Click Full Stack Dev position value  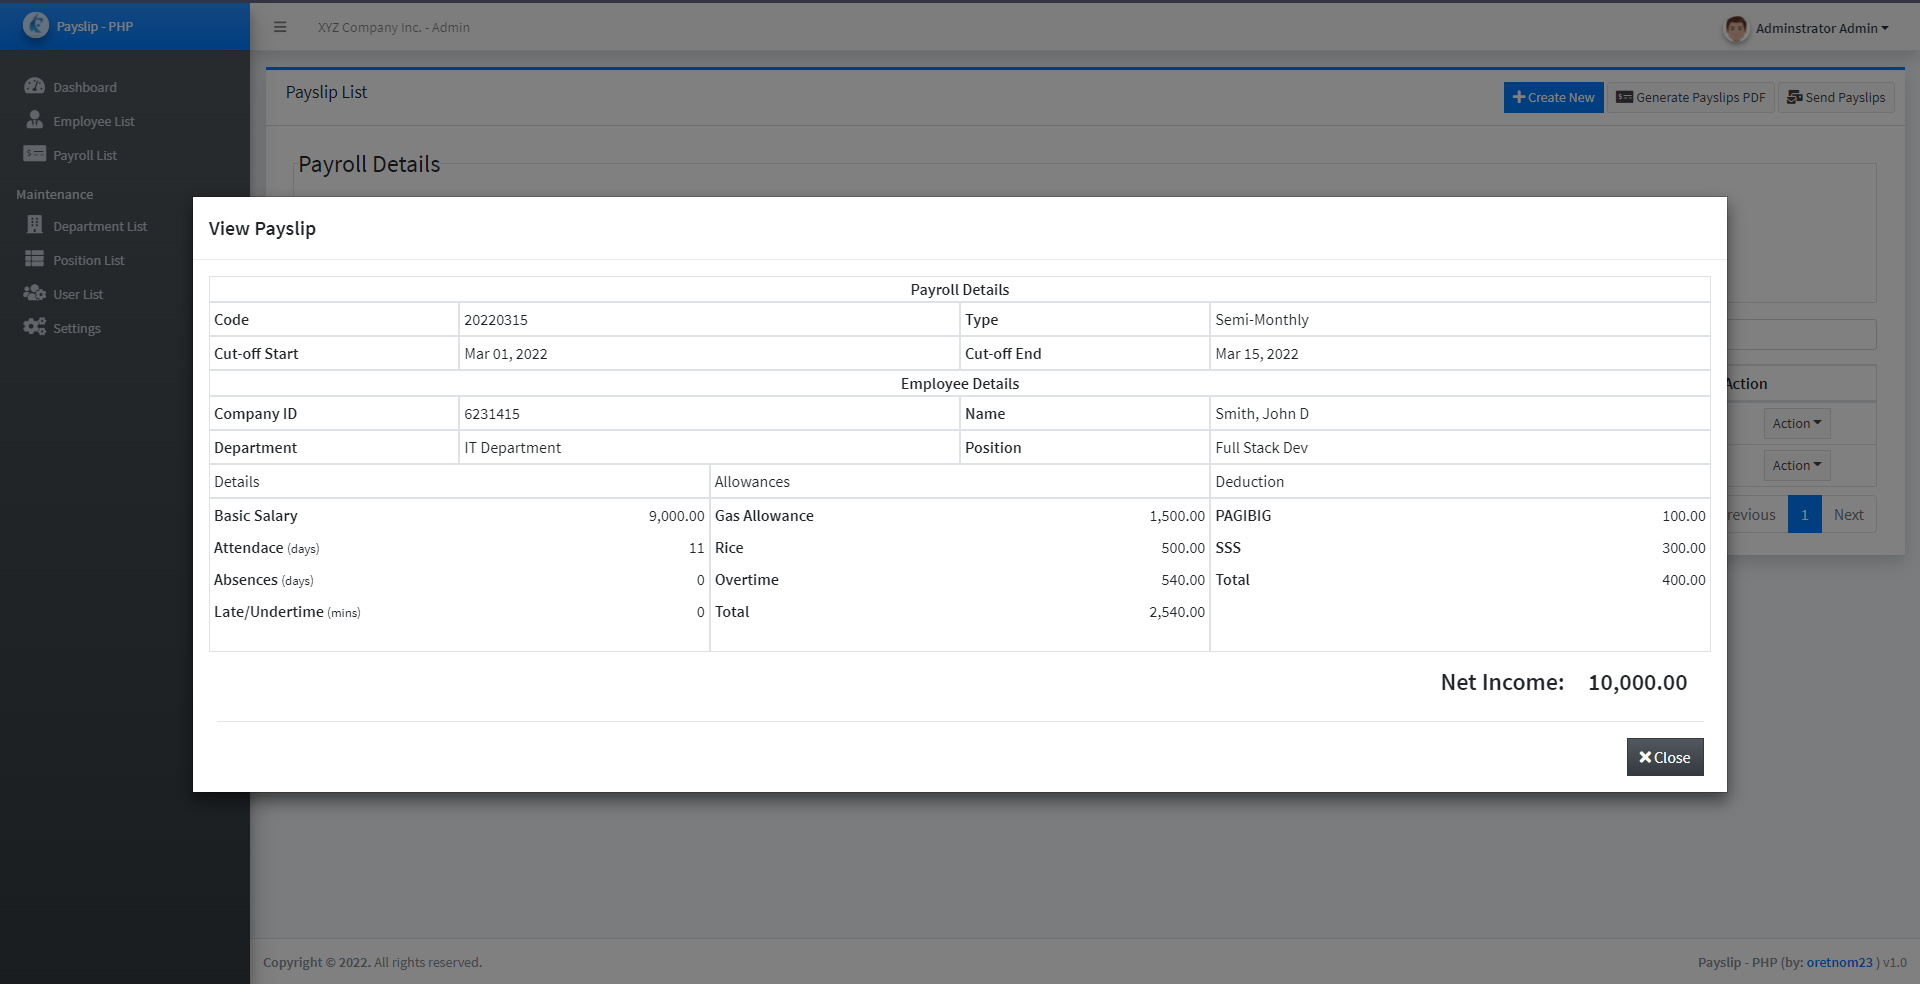(x=1261, y=448)
